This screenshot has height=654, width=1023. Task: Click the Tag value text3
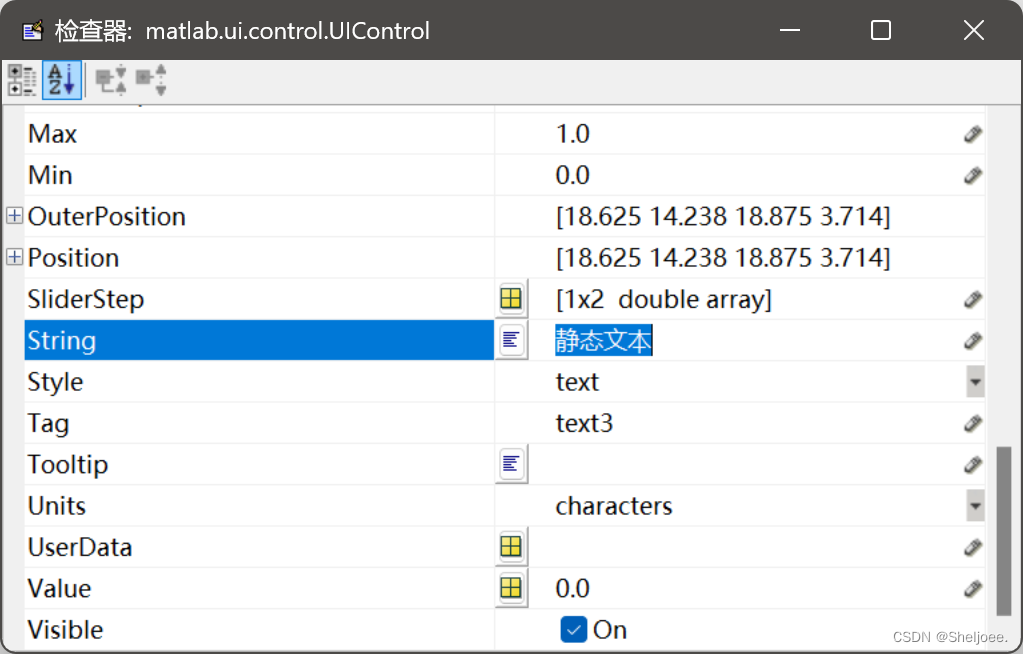pyautogui.click(x=584, y=422)
